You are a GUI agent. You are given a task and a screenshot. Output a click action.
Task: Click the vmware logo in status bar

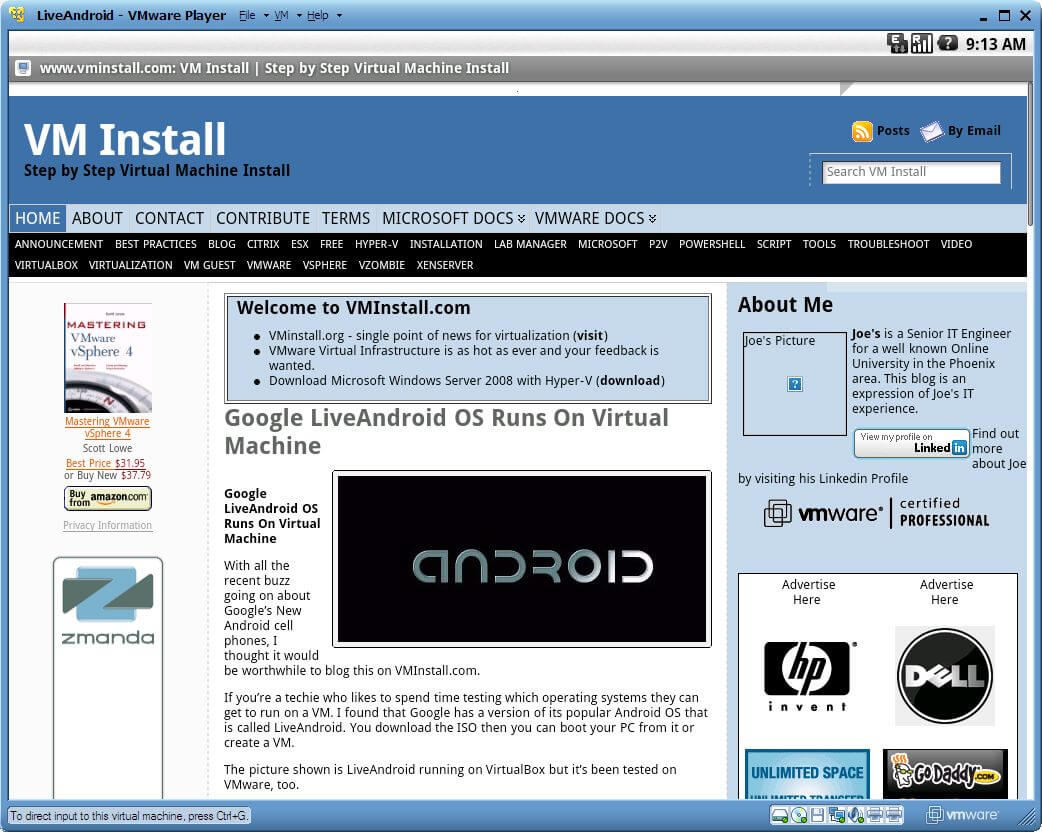pos(963,815)
